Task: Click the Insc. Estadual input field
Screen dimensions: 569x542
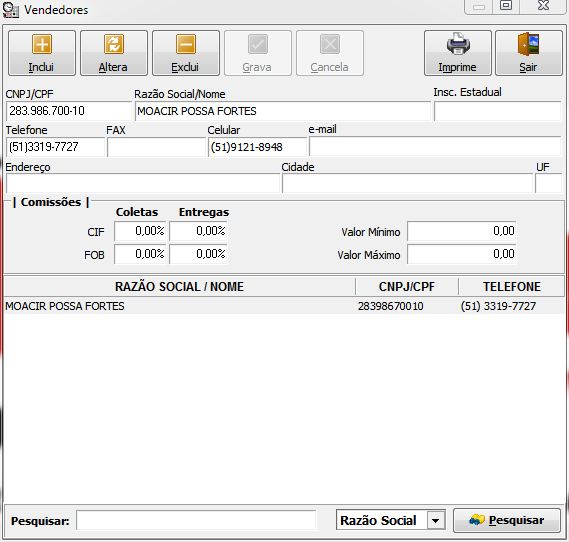Action: tap(498, 111)
